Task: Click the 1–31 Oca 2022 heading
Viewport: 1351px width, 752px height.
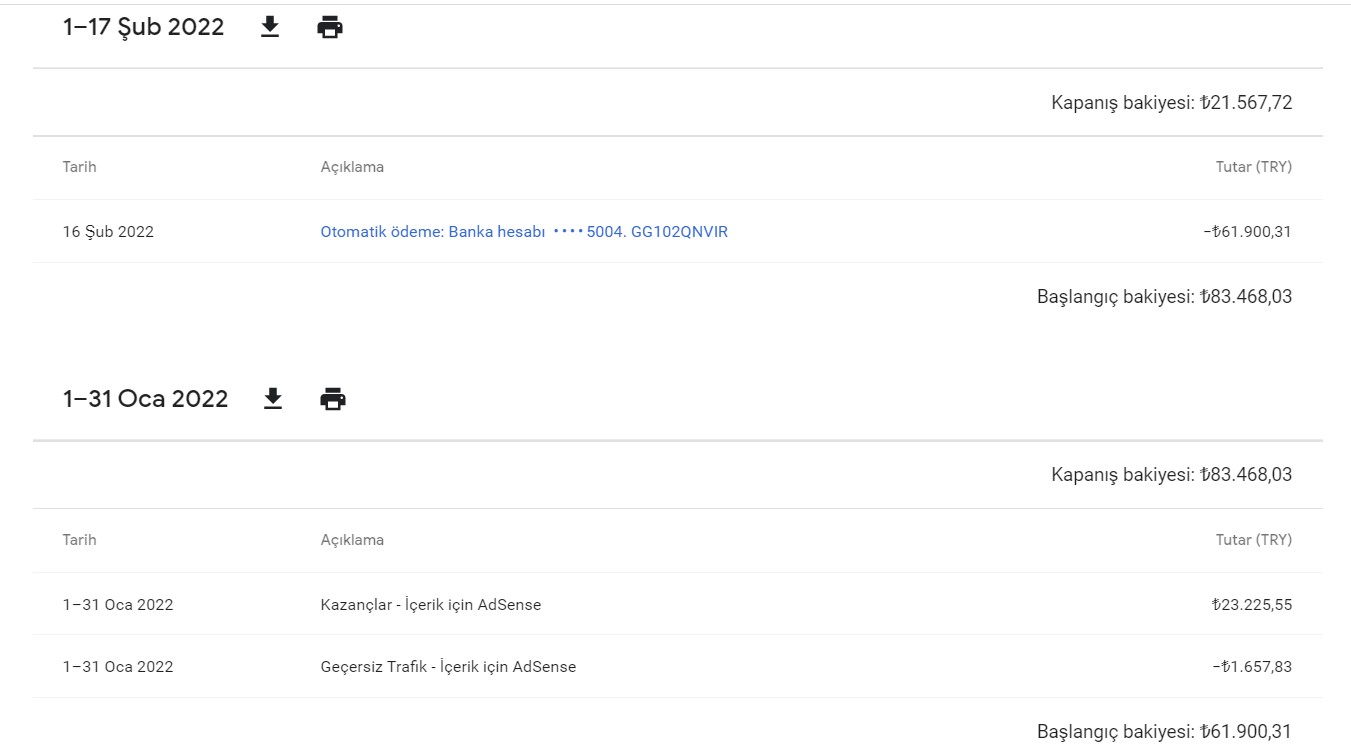Action: click(x=146, y=399)
